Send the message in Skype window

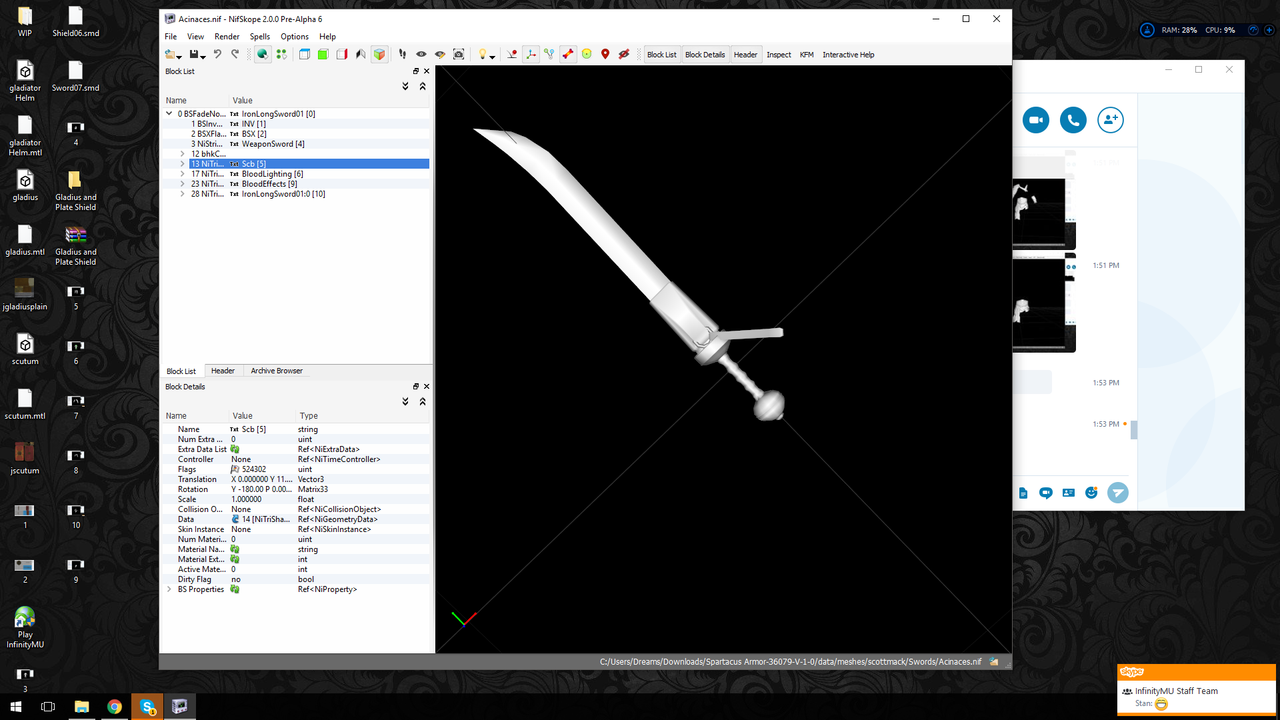pos(1117,492)
